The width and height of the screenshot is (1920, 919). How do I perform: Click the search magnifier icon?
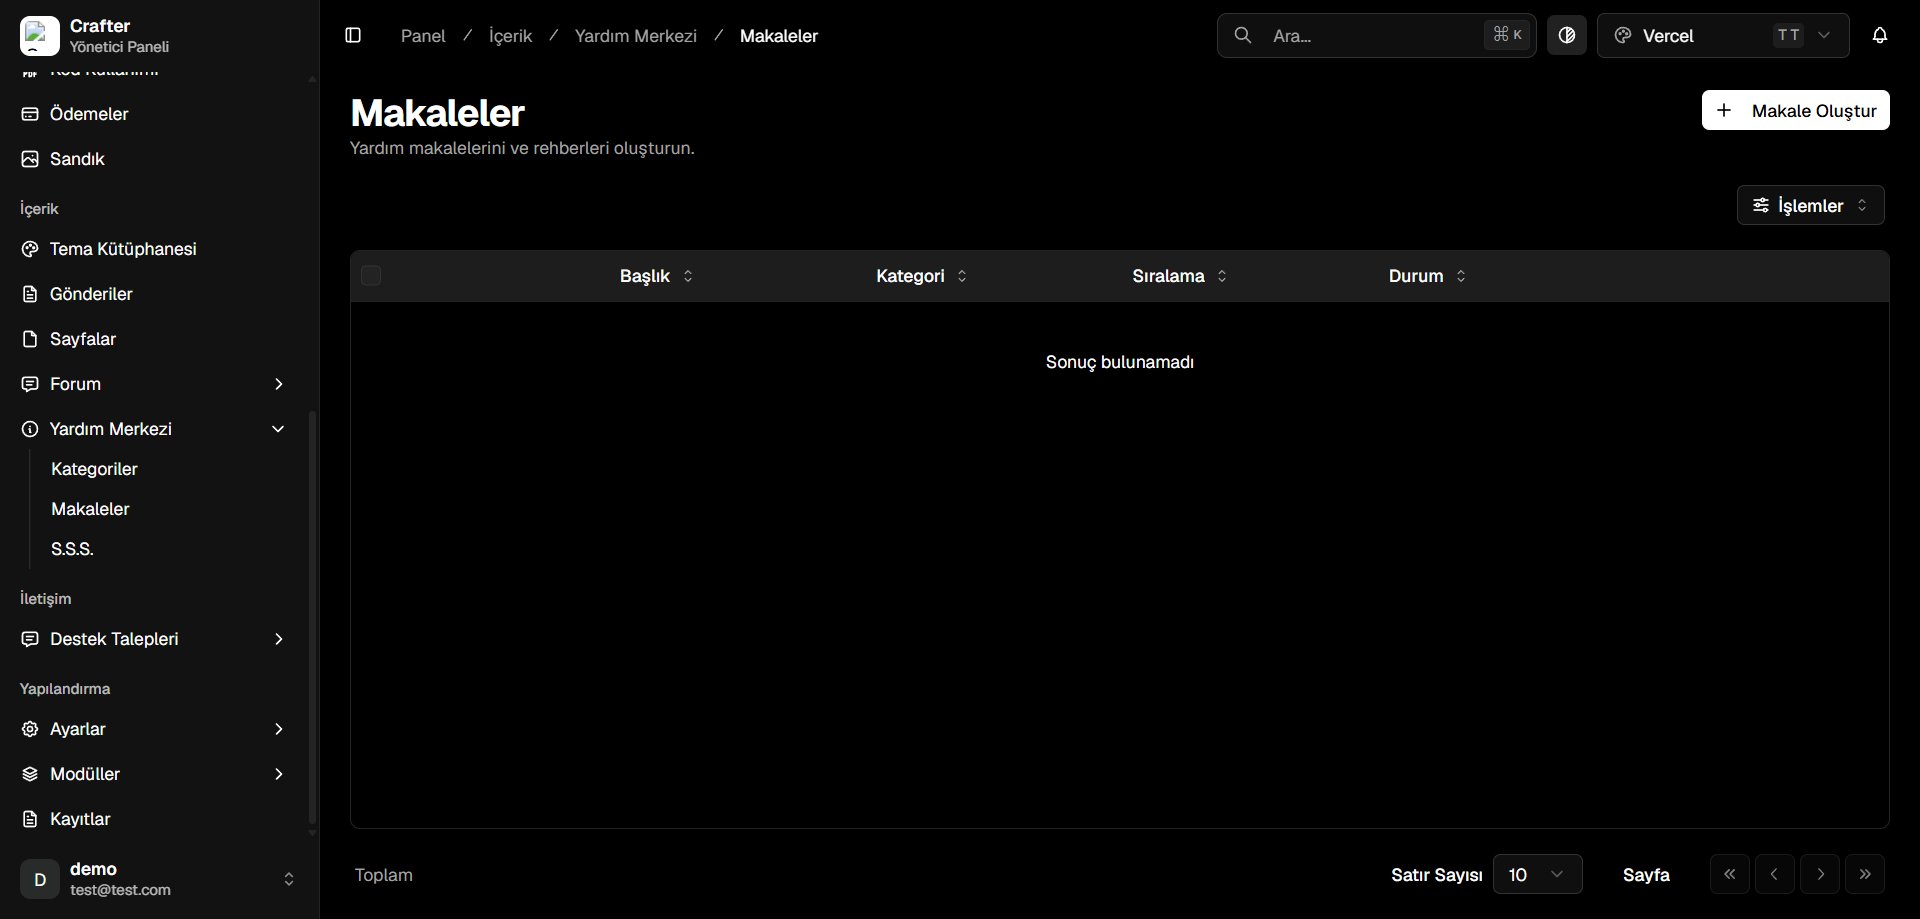(1243, 36)
